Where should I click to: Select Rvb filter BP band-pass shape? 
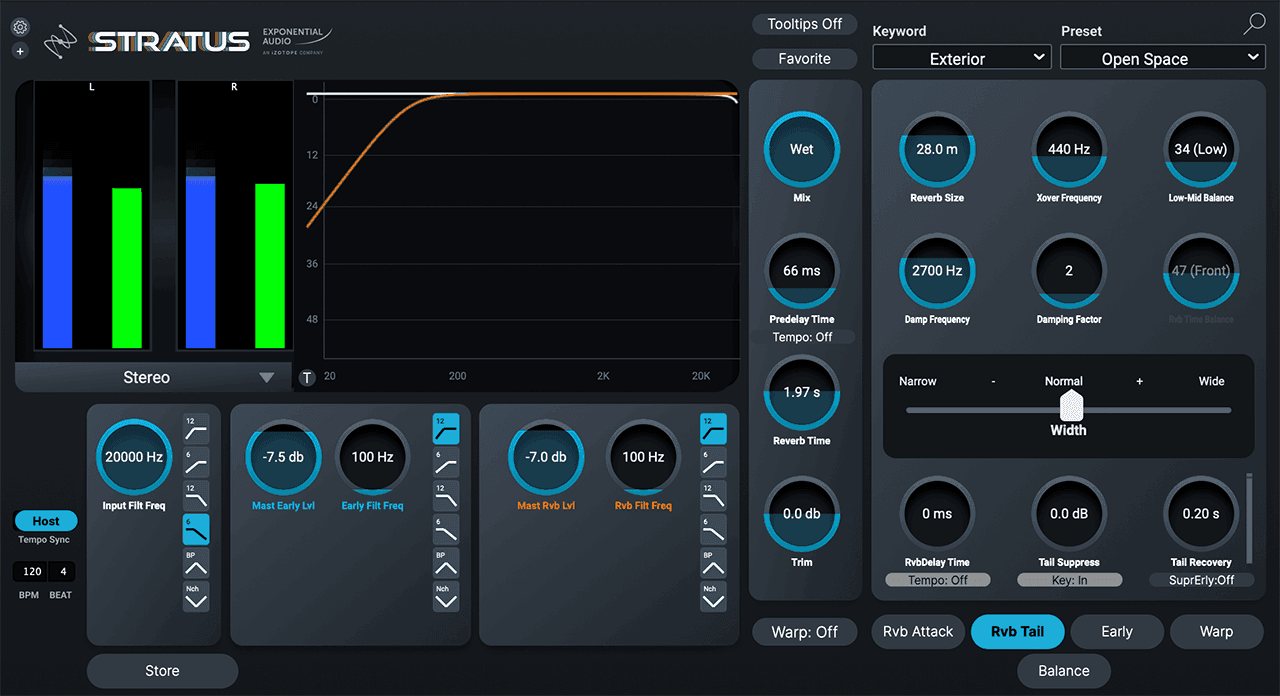pyautogui.click(x=713, y=563)
